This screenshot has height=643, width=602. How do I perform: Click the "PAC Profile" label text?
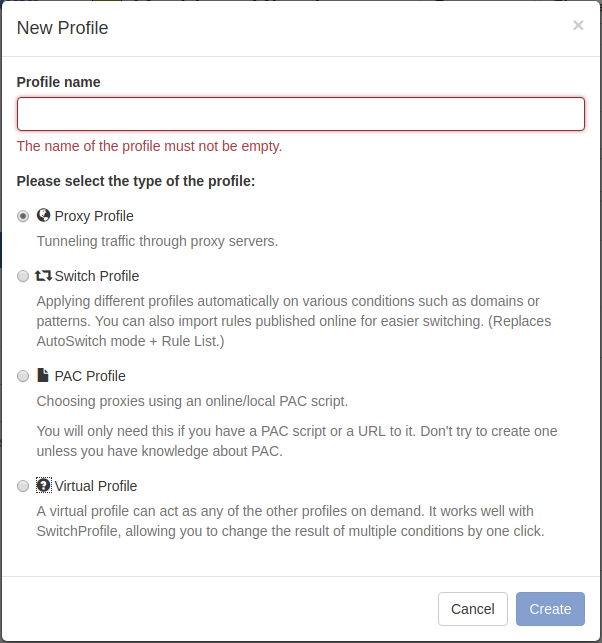click(90, 376)
